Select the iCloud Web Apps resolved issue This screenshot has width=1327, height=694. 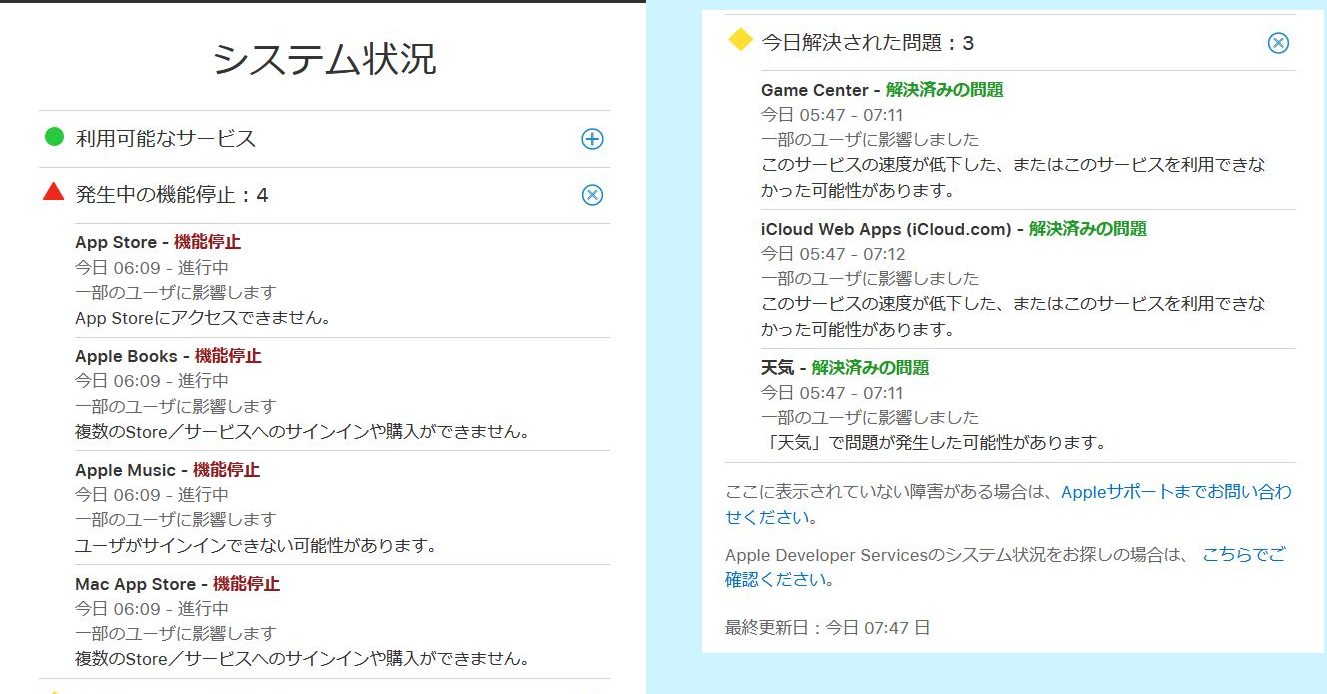886,229
